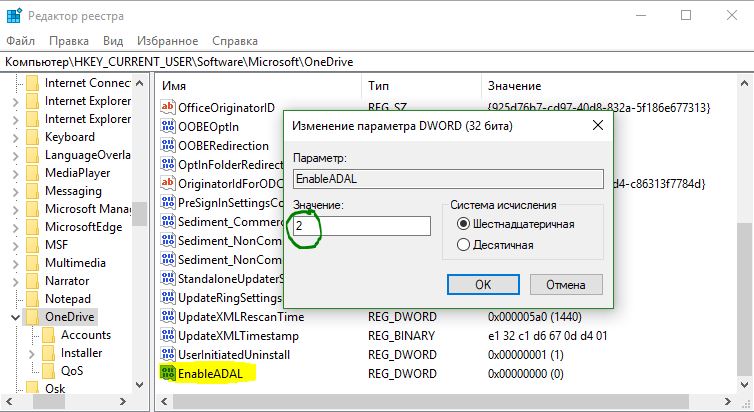Close the DWORD edit dialog
This screenshot has height=412, width=754.
click(x=598, y=125)
